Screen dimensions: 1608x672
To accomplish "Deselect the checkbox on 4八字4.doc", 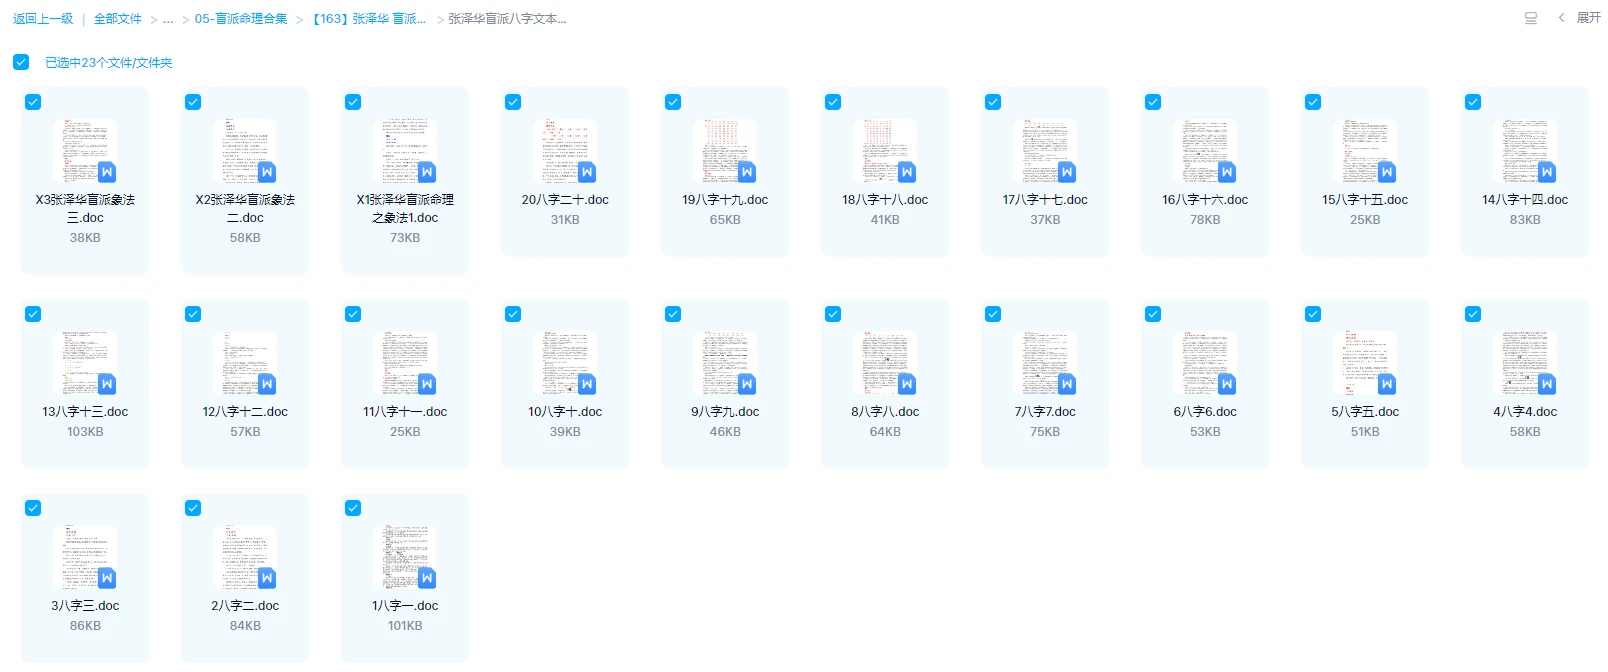I will coord(1473,314).
